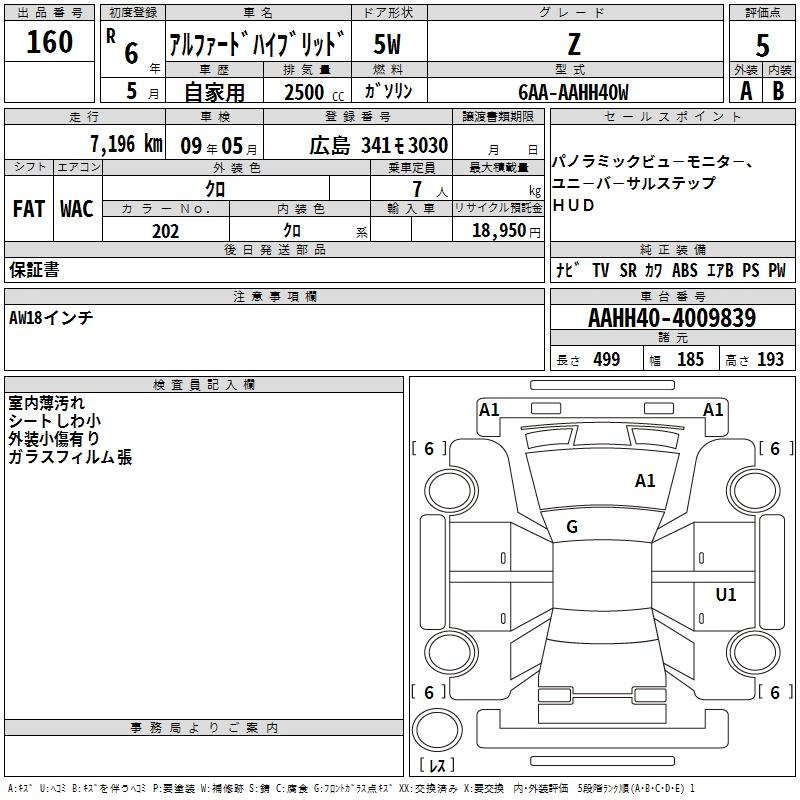Viewport: 800px width, 800px height.
Task: Click the SR sunroof equipment mark
Action: 628,270
